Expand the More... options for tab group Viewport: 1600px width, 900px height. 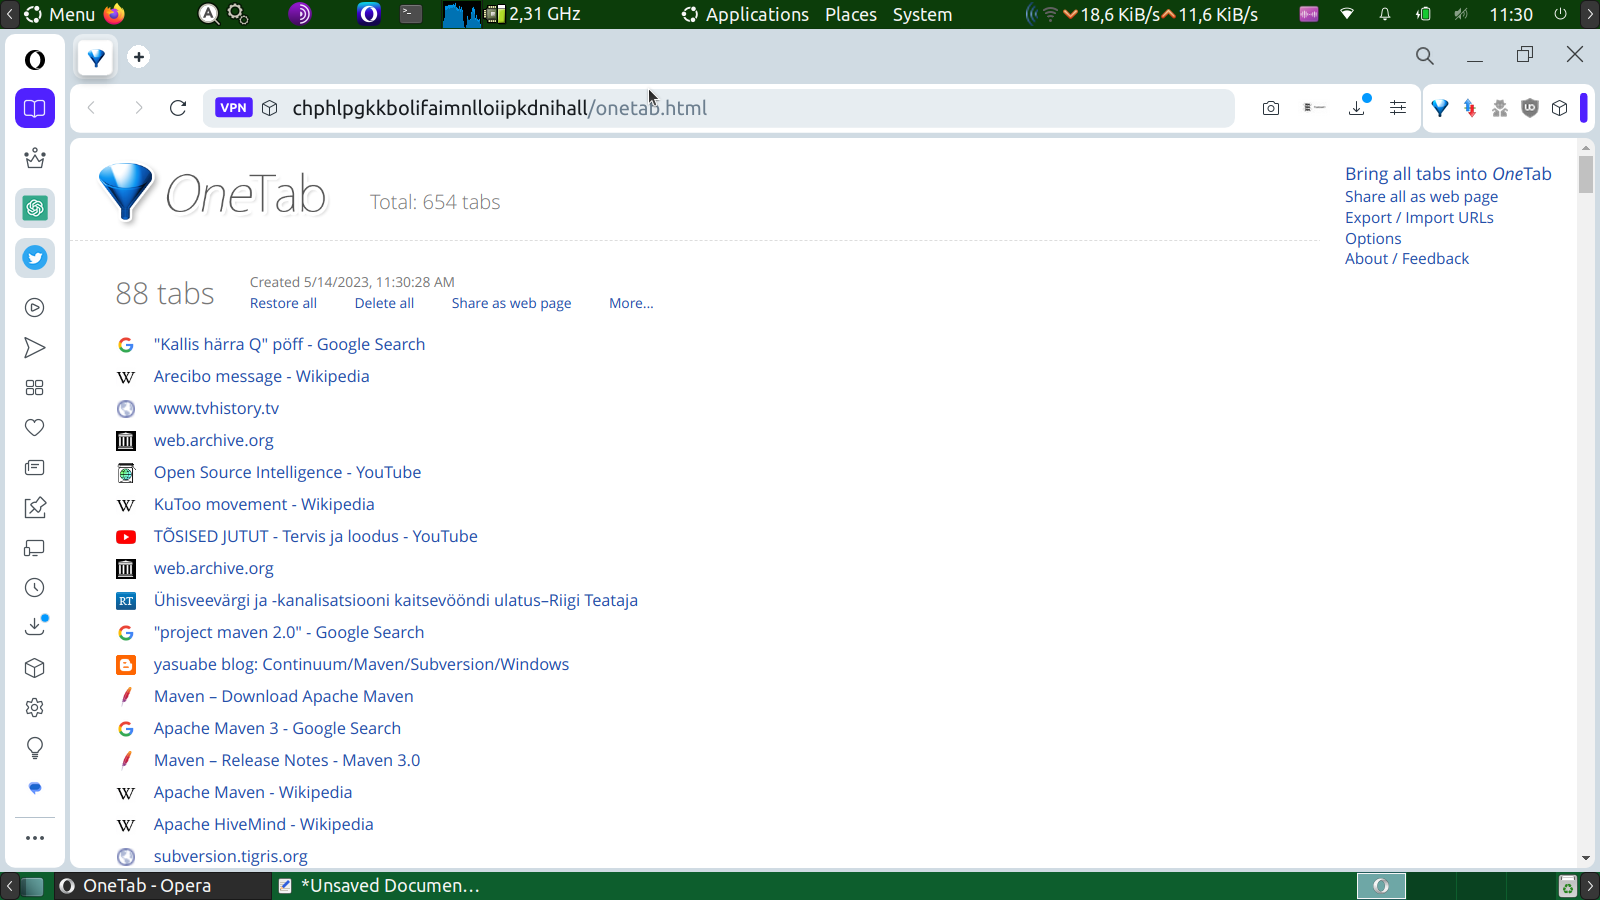[x=631, y=303]
